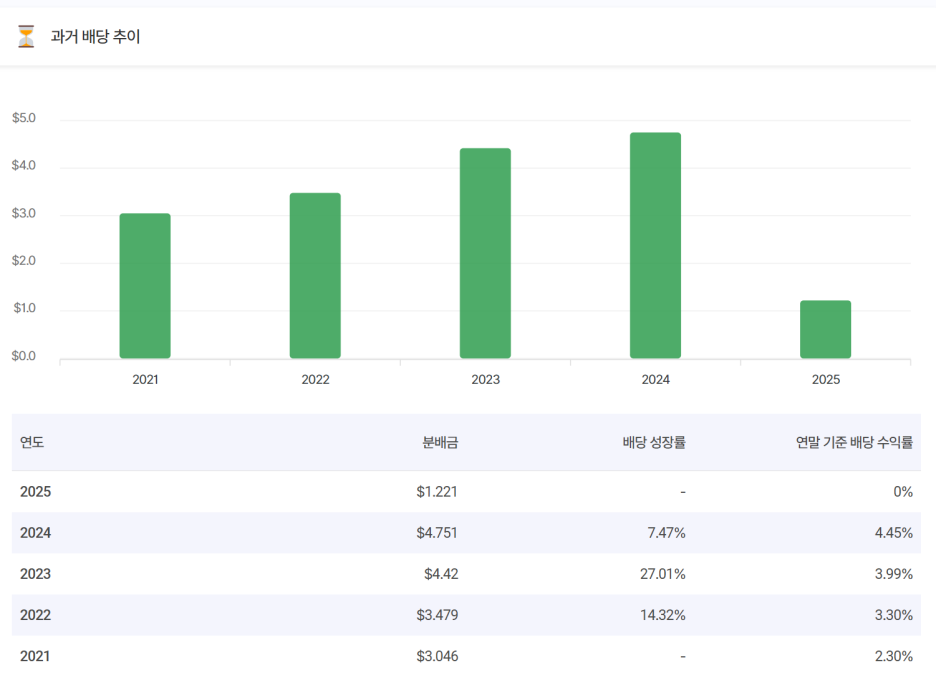Screen dimensions: 936x673
Task: Click the hourglass icon beside 과거 배당 추이
Action: click(26, 36)
